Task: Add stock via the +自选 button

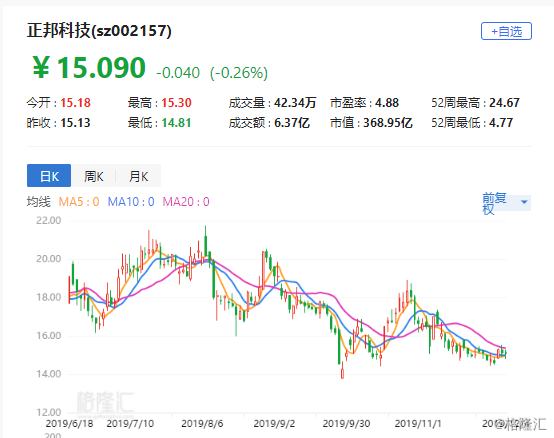Action: tap(506, 31)
